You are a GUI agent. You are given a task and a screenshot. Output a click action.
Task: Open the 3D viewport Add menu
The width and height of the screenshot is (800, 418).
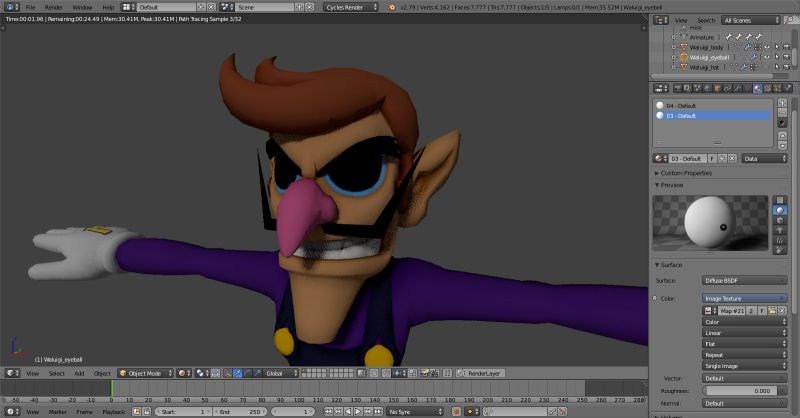[x=79, y=374]
